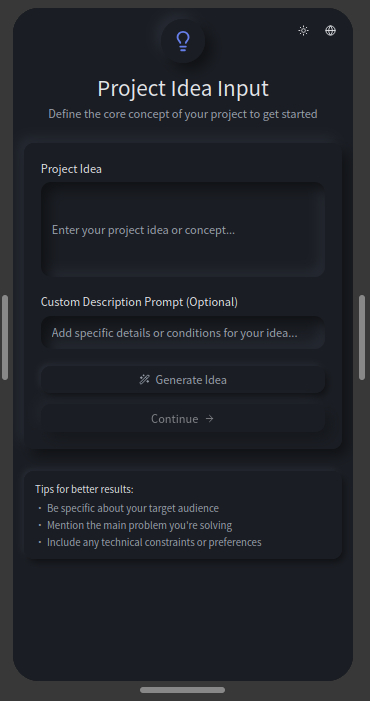
Task: Click the Project Idea field label
Action: pyautogui.click(x=71, y=169)
